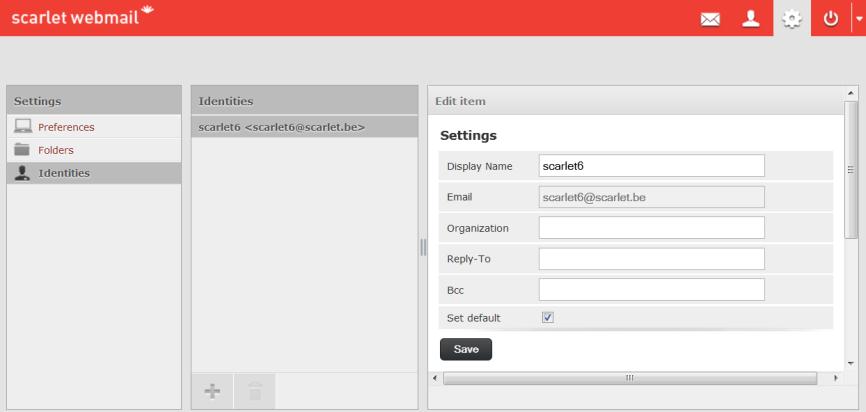Open the settings gear icon
The image size is (866, 412).
tap(792, 19)
